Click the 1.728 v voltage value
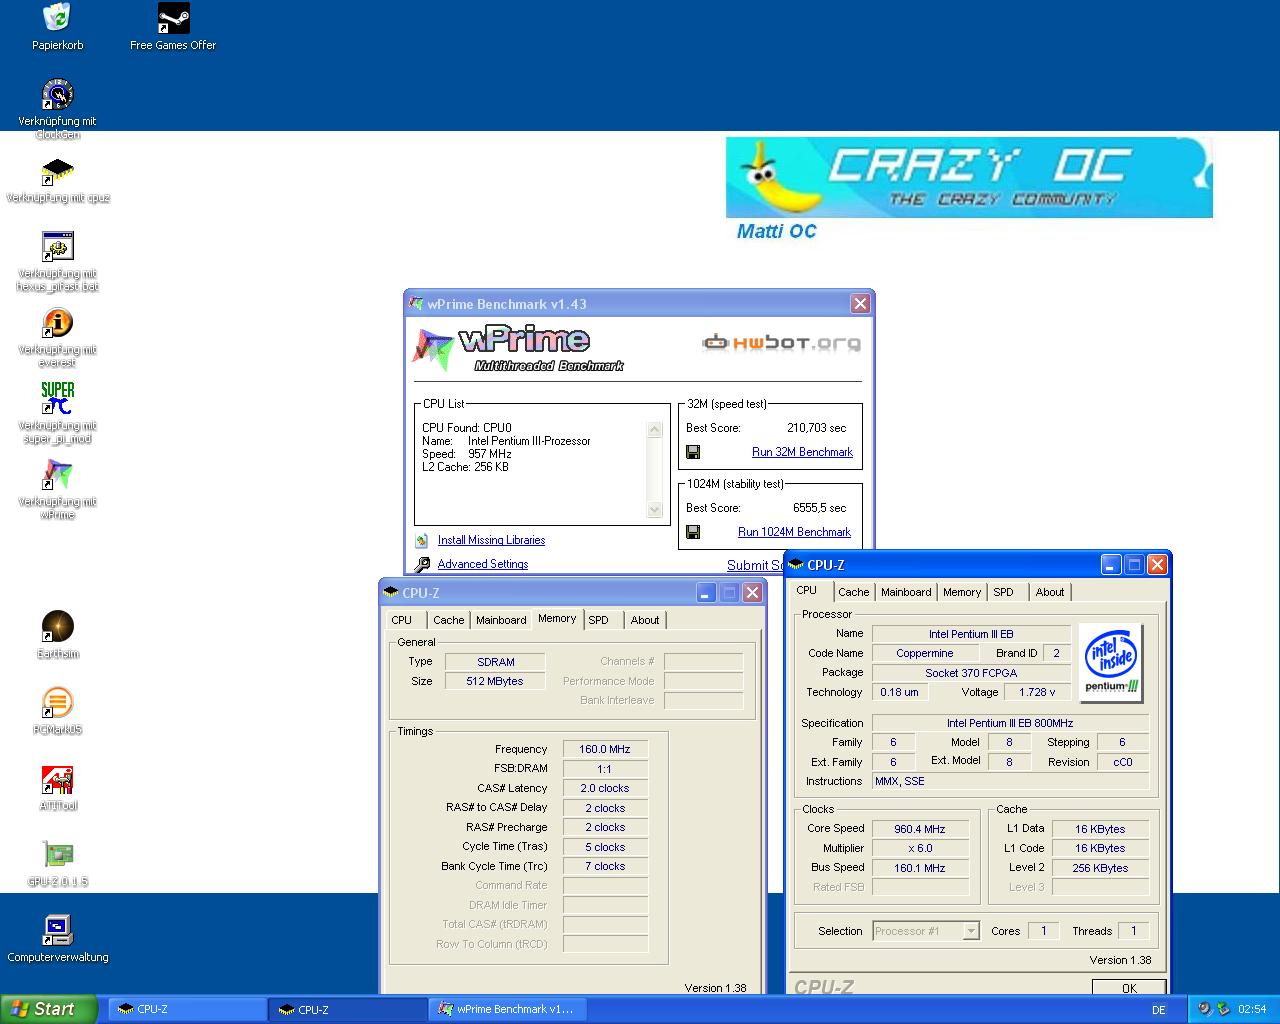 click(1037, 692)
